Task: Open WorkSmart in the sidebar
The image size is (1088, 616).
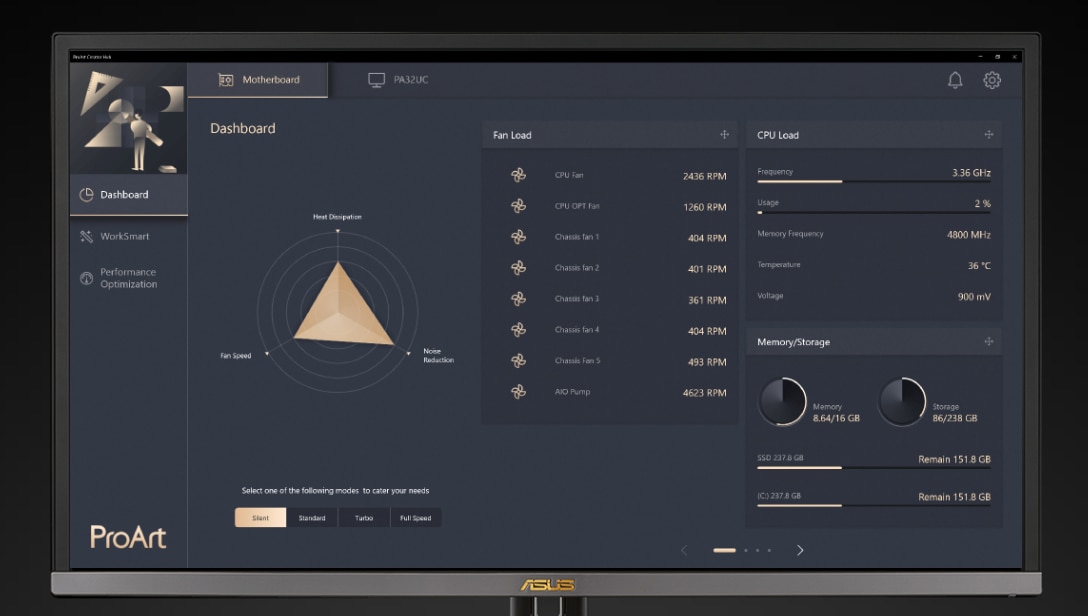Action: (124, 237)
